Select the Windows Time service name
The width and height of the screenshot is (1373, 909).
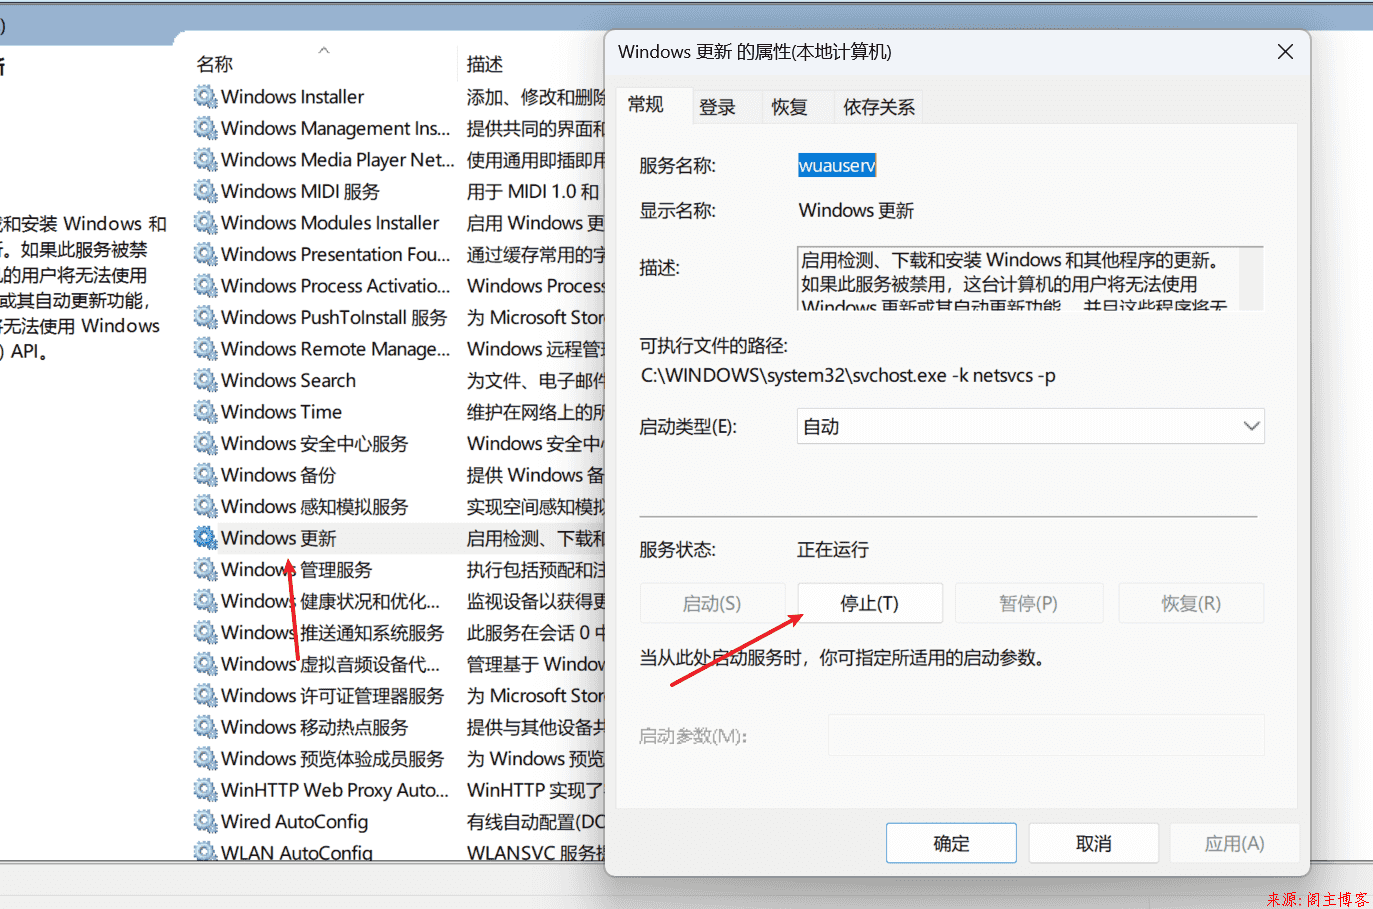coord(281,412)
